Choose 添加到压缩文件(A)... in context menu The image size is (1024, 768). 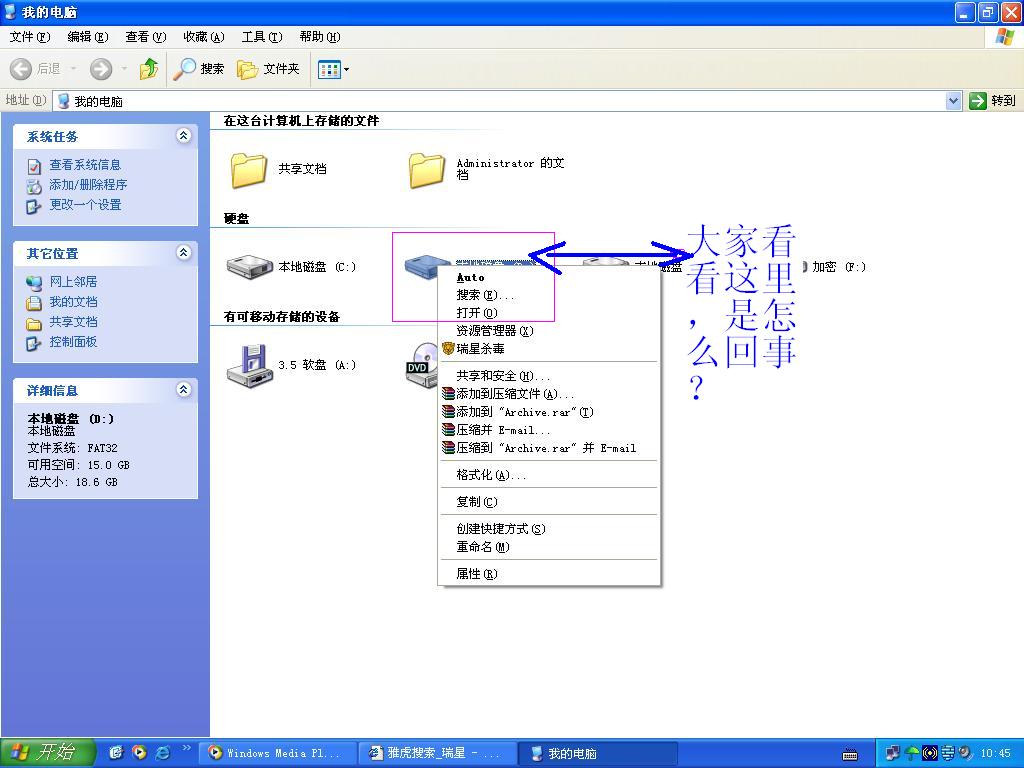click(x=549, y=394)
